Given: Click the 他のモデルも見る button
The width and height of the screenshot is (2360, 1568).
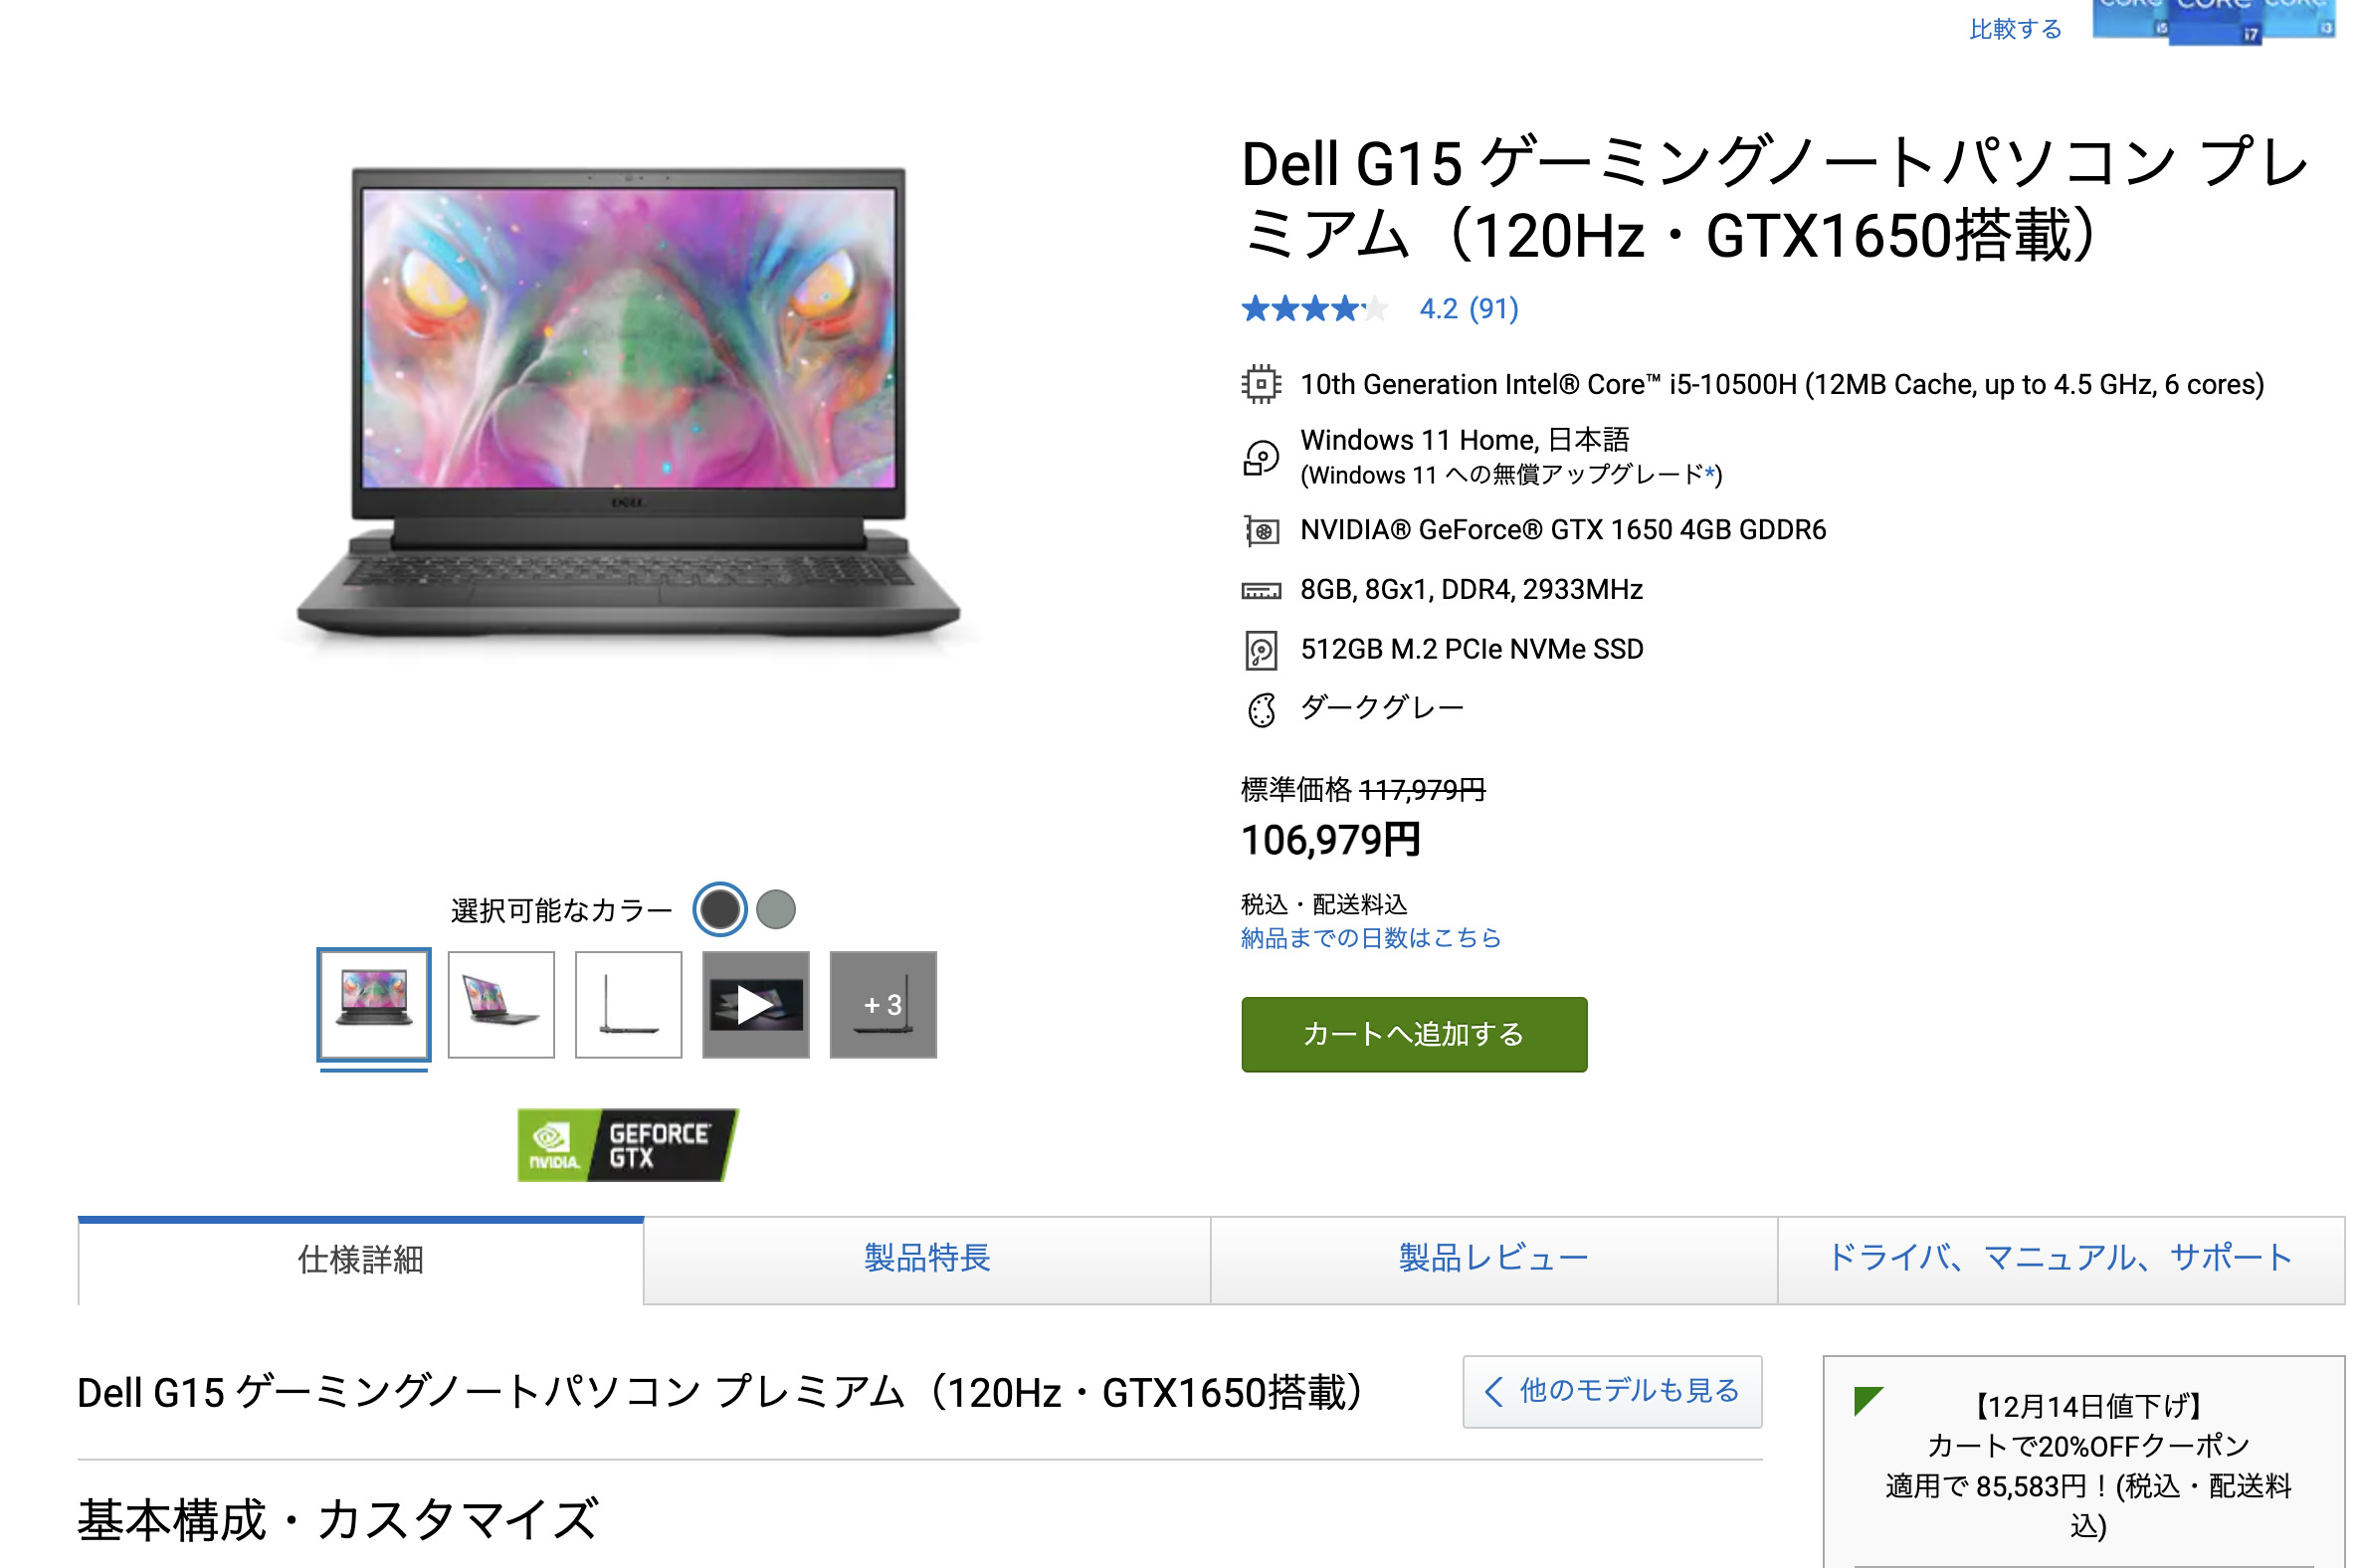Looking at the screenshot, I should (1611, 1391).
